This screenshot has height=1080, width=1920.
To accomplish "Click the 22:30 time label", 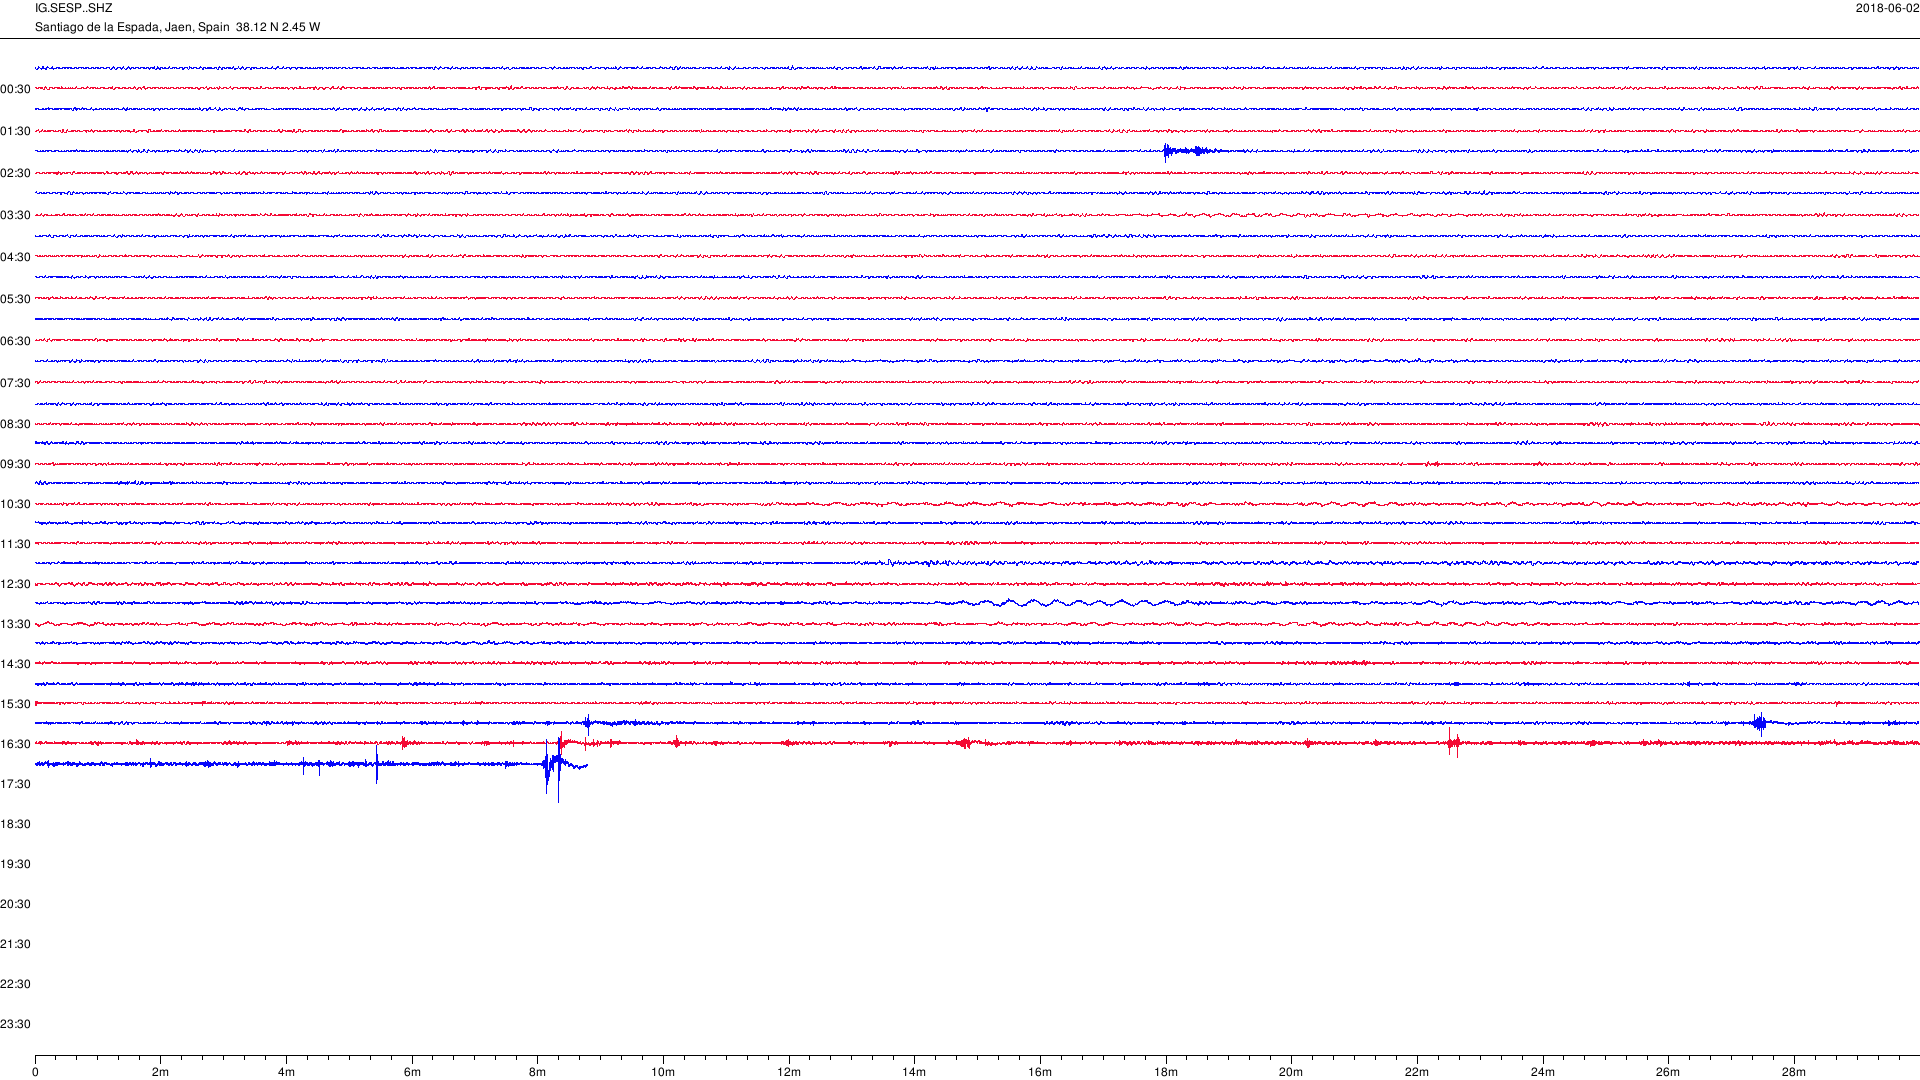I will tap(15, 984).
